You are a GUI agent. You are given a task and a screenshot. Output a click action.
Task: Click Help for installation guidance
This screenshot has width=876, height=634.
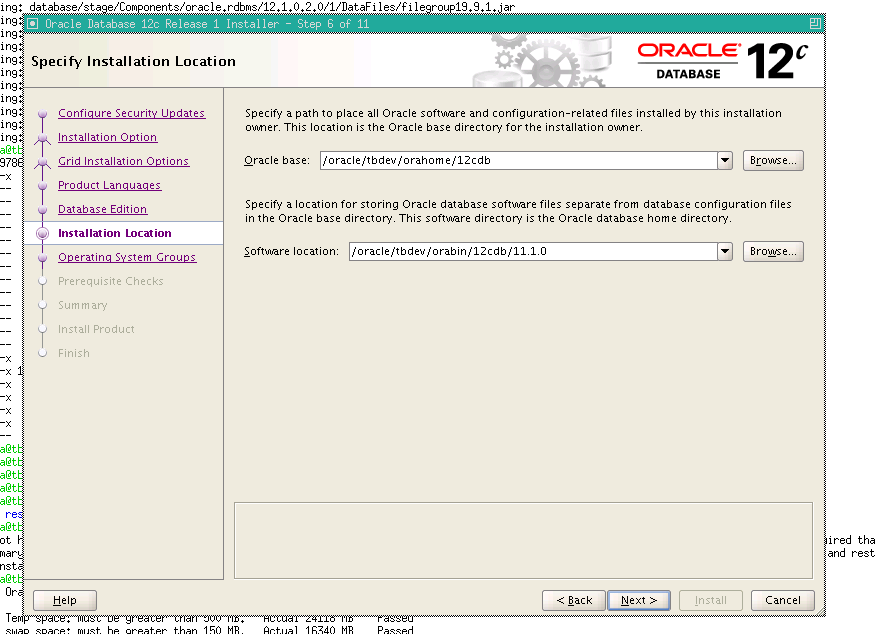click(x=64, y=600)
